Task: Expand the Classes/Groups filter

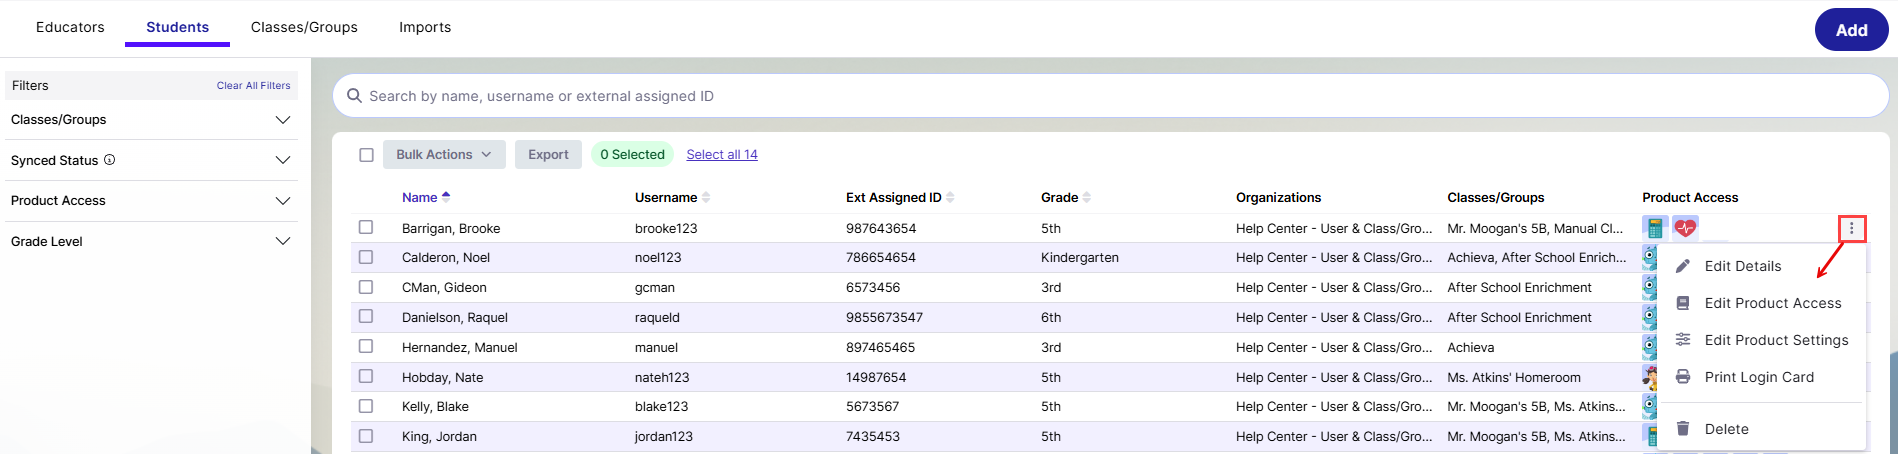Action: pyautogui.click(x=283, y=120)
